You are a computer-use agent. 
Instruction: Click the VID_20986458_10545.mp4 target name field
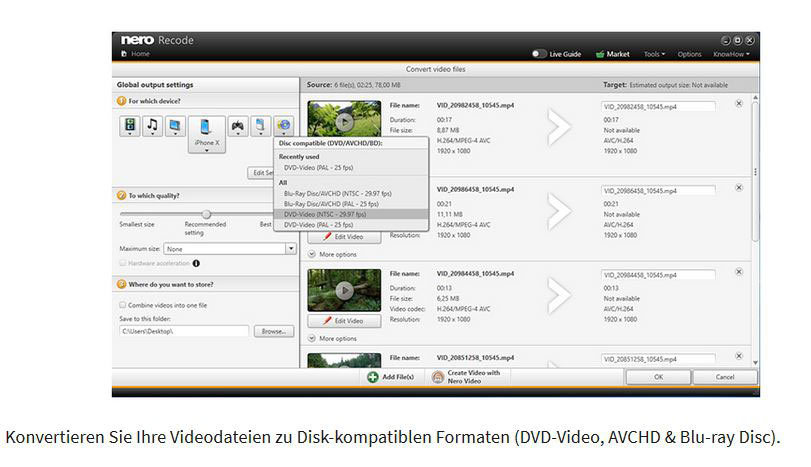pyautogui.click(x=658, y=191)
